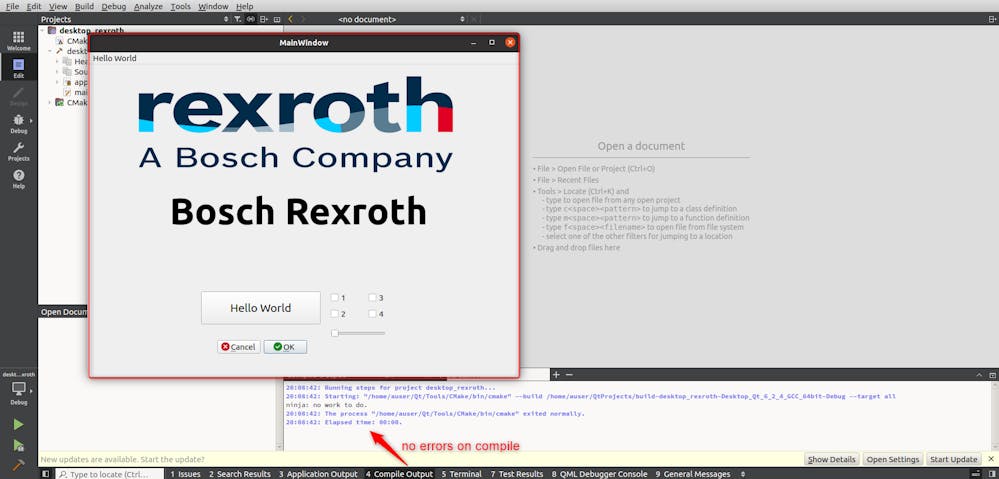Screen dimensions: 999x479
Task: Expand the CMake Modules node
Action: [50, 103]
